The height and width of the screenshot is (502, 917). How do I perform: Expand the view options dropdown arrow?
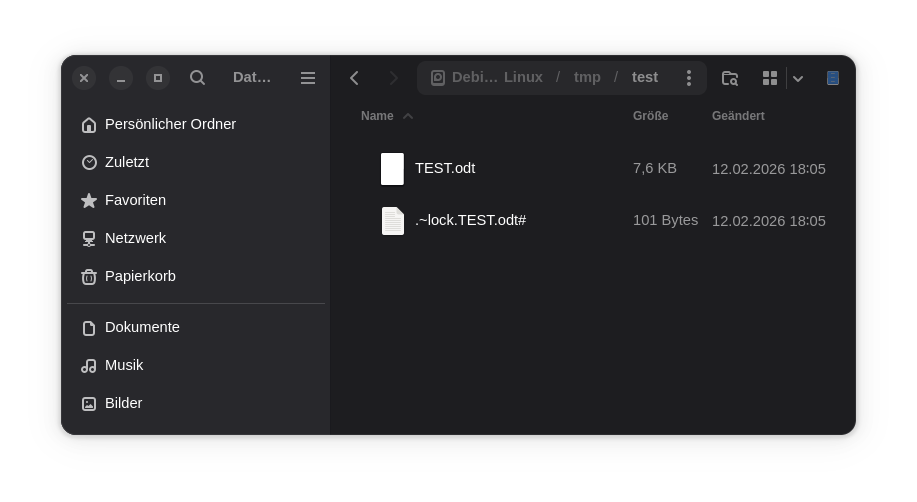798,79
